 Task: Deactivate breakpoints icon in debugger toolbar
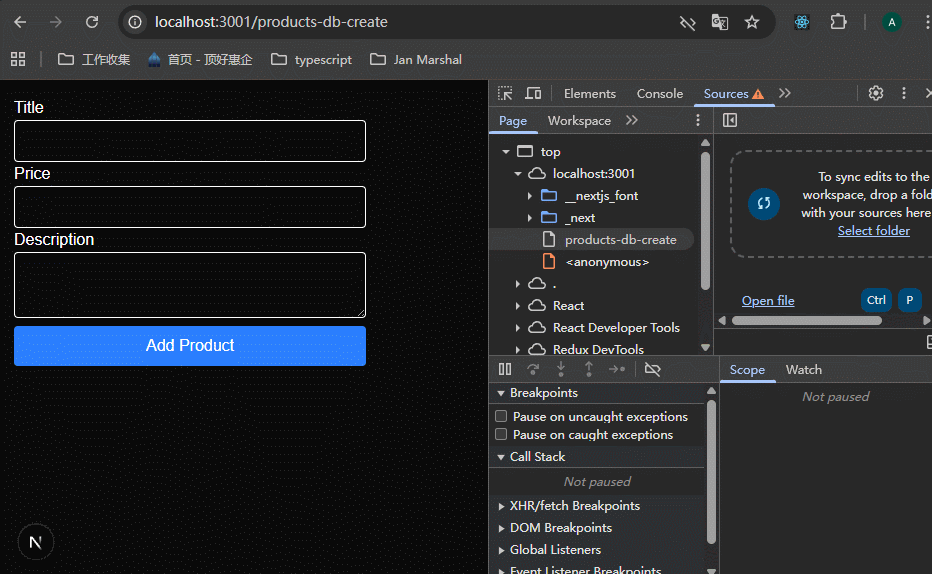pyautogui.click(x=652, y=369)
